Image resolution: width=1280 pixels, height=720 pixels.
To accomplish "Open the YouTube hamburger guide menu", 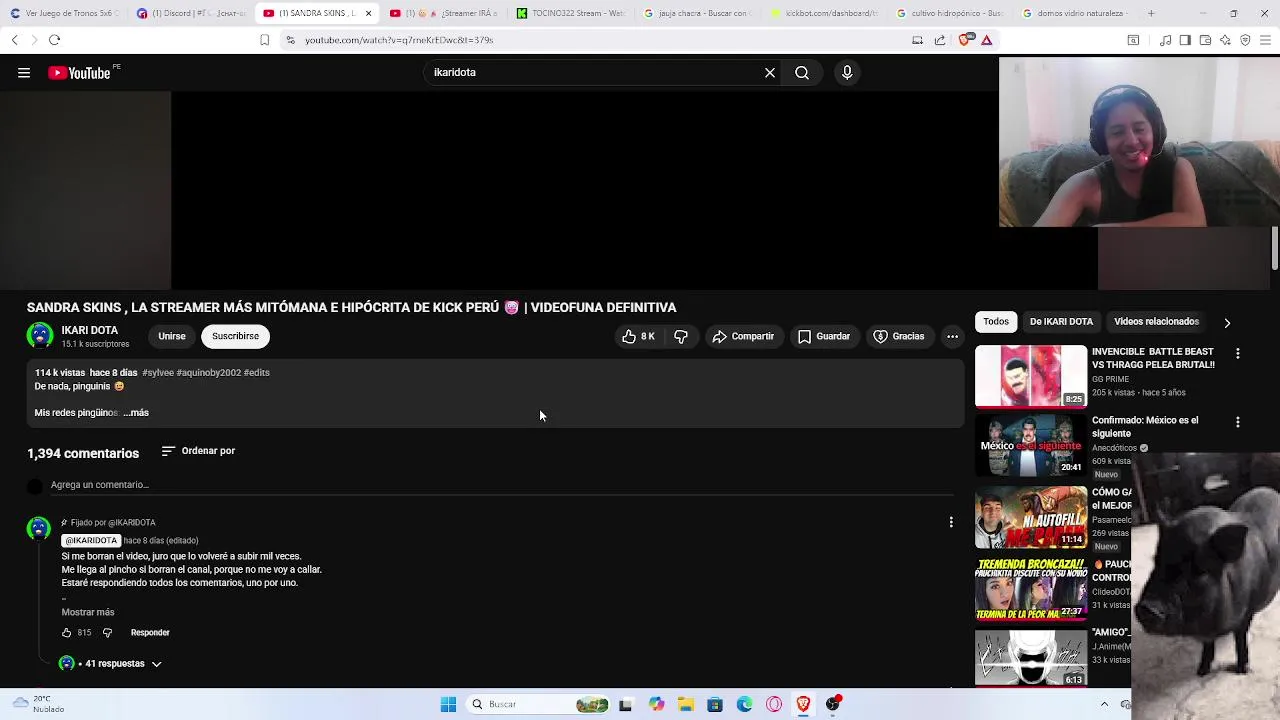I will coord(24,73).
